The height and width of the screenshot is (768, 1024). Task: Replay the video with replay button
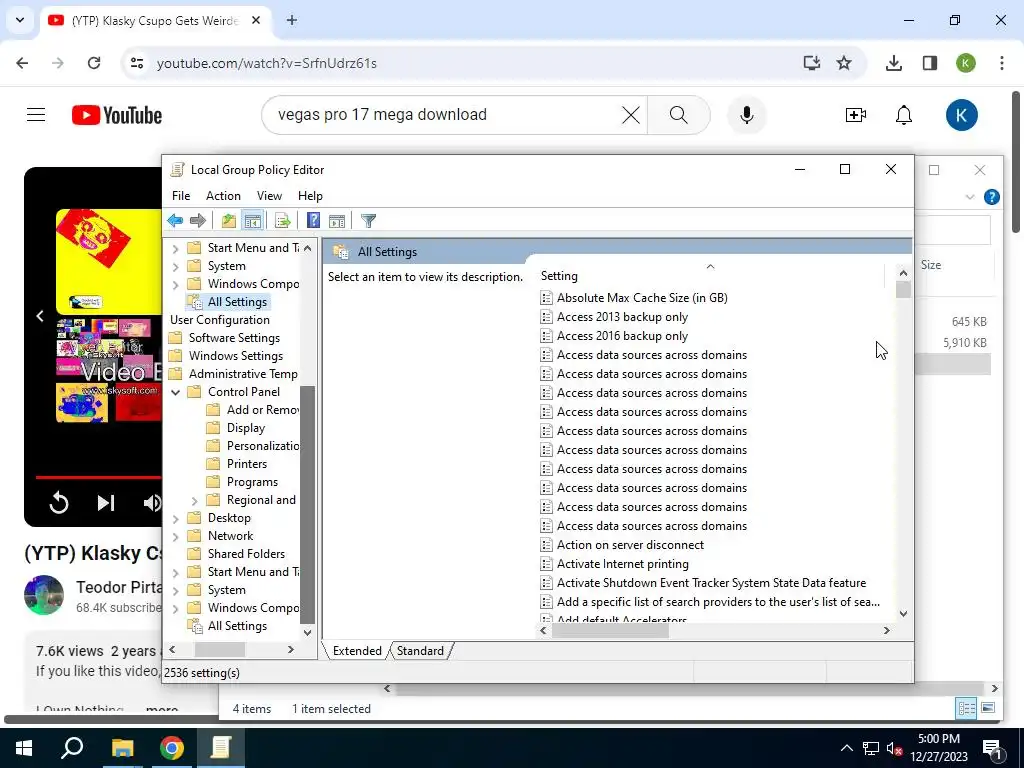(x=59, y=502)
